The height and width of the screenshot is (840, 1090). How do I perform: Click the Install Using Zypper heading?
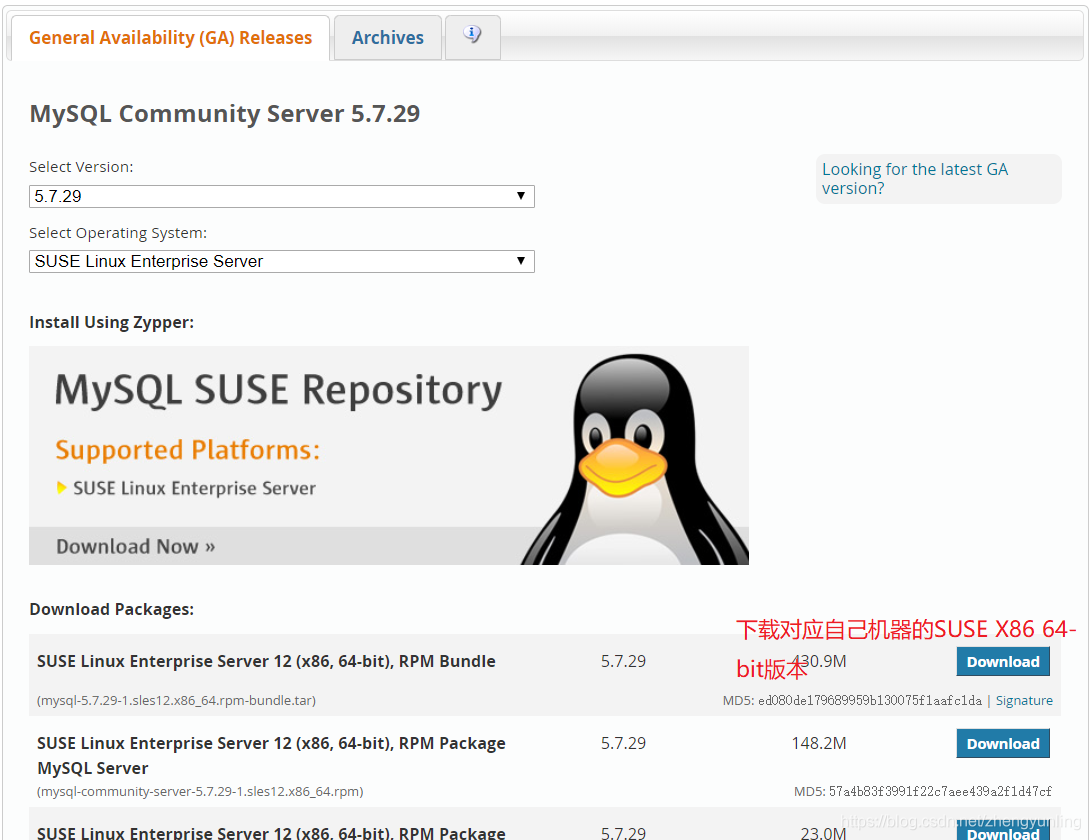click(x=112, y=323)
